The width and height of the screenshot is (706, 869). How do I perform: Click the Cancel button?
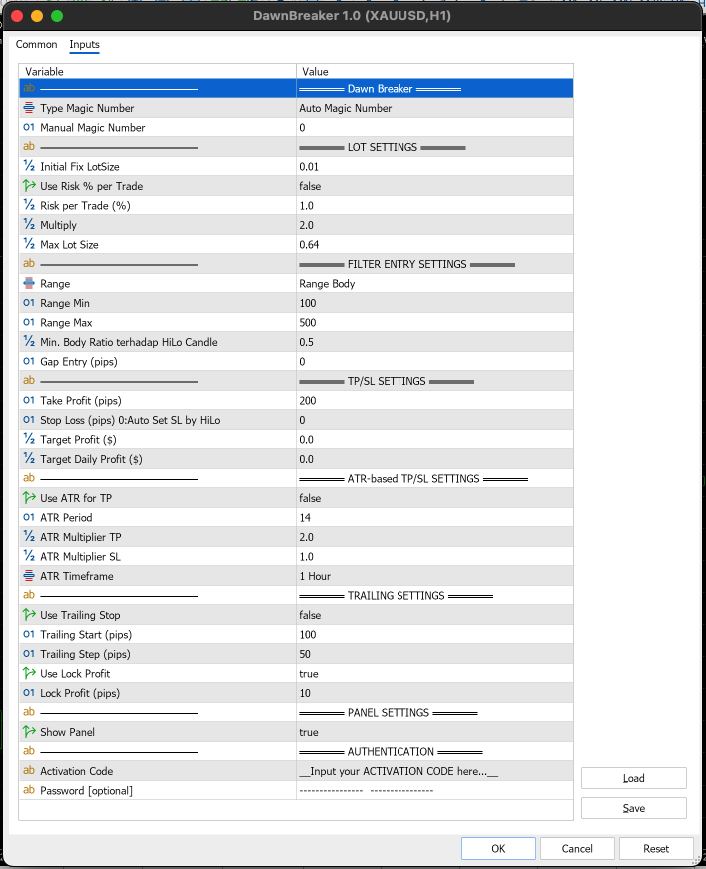(x=577, y=848)
